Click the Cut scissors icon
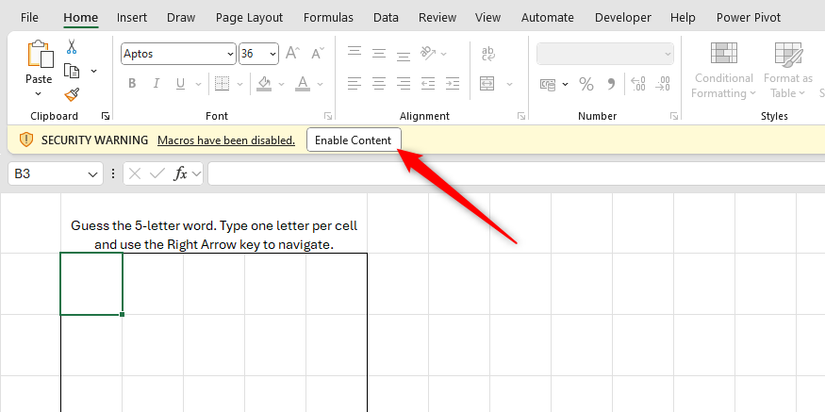 72,47
